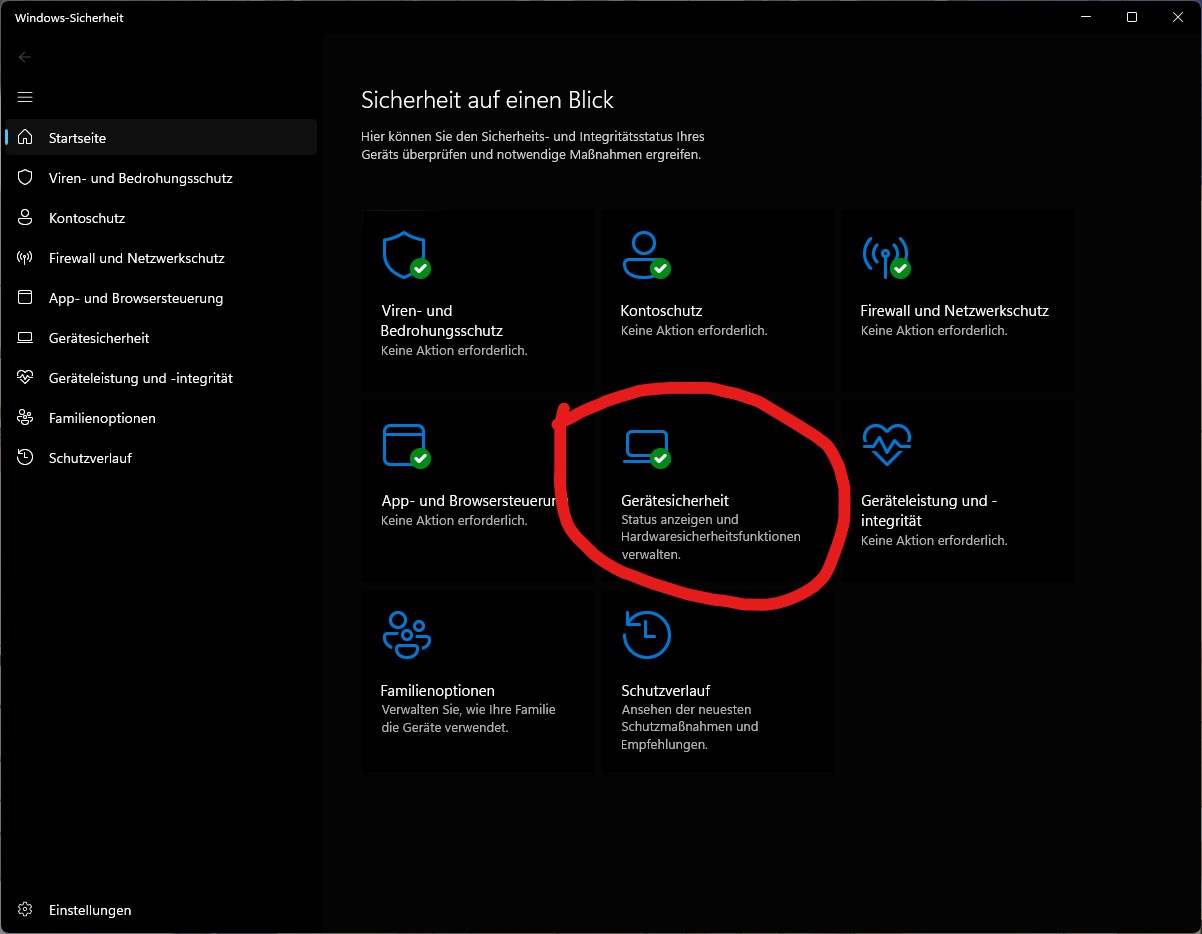Minimize the Windows-Sicherheit window
This screenshot has width=1202, height=934.
tap(1086, 17)
